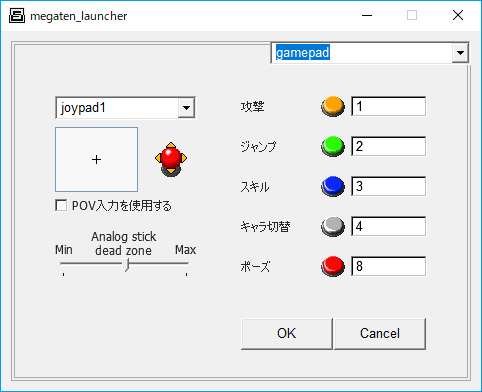Minimize the megaten_launcher window
This screenshot has width=482, height=392.
click(367, 15)
